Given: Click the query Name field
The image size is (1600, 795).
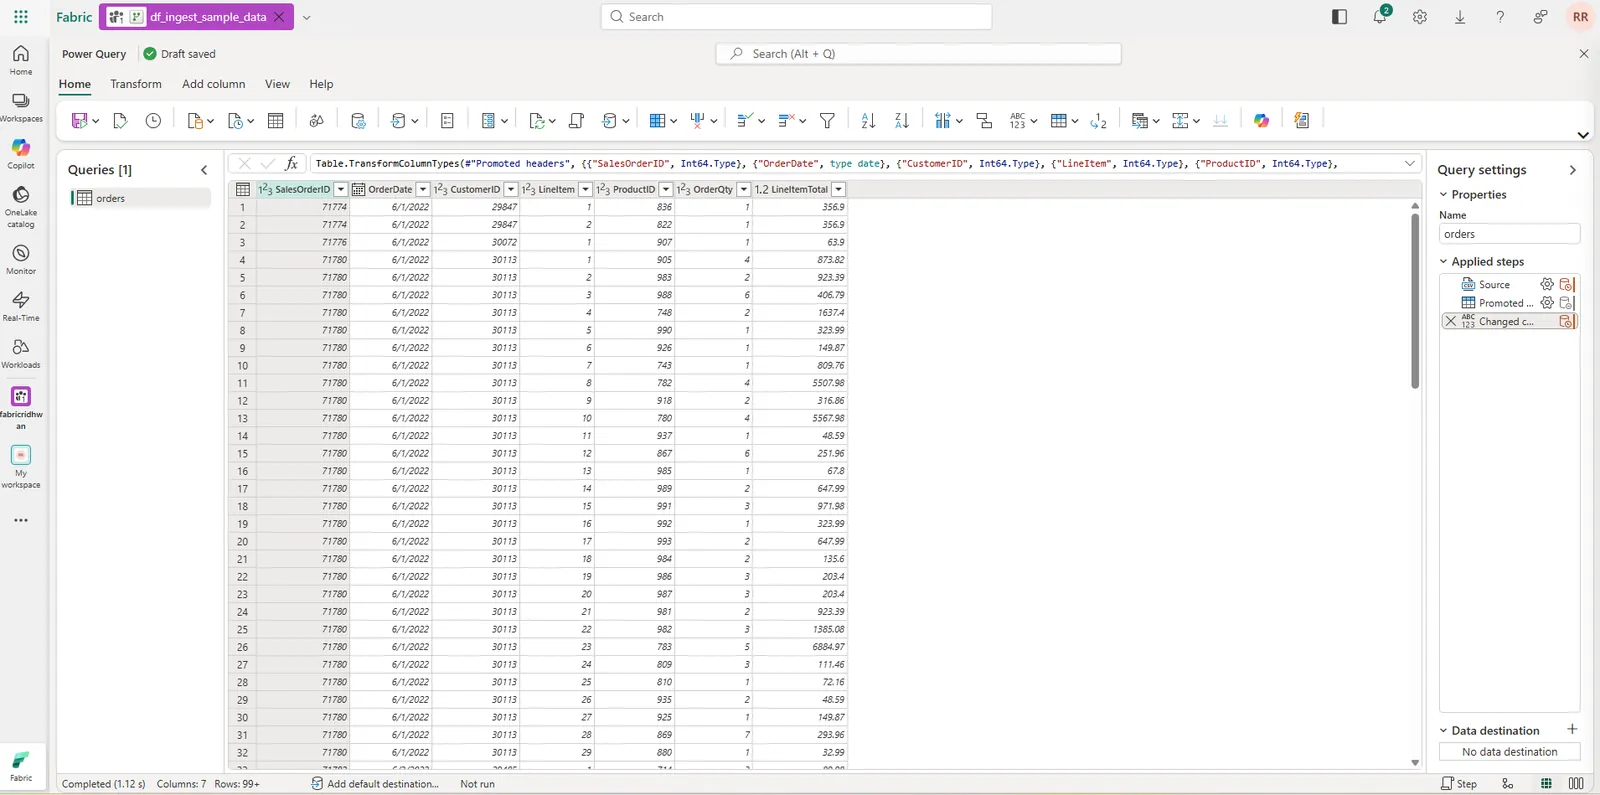Looking at the screenshot, I should coord(1509,234).
